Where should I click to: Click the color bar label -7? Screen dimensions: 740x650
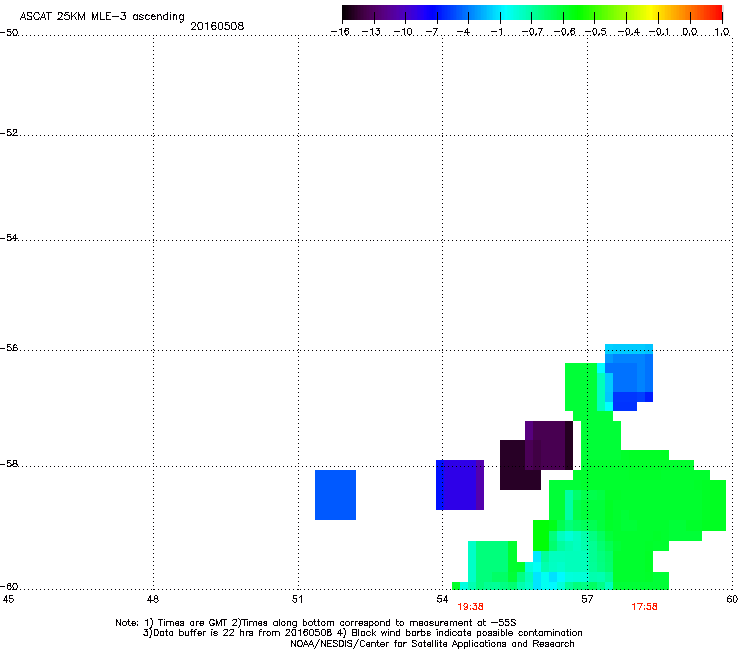click(x=431, y=32)
